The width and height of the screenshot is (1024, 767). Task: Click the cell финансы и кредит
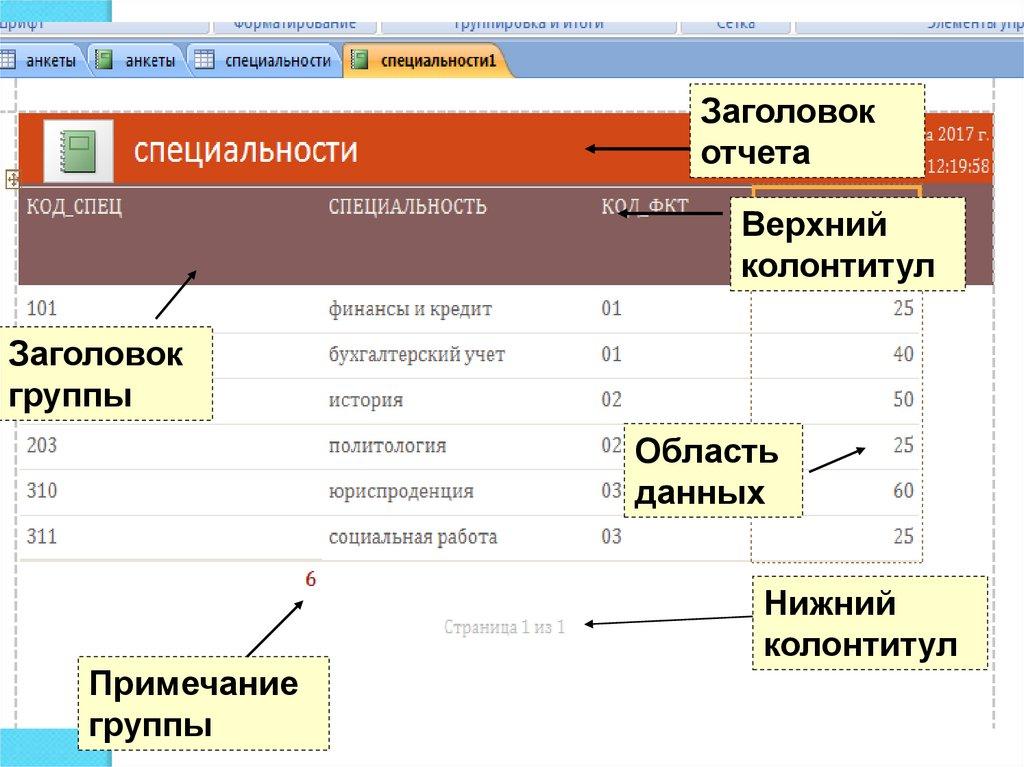[410, 309]
